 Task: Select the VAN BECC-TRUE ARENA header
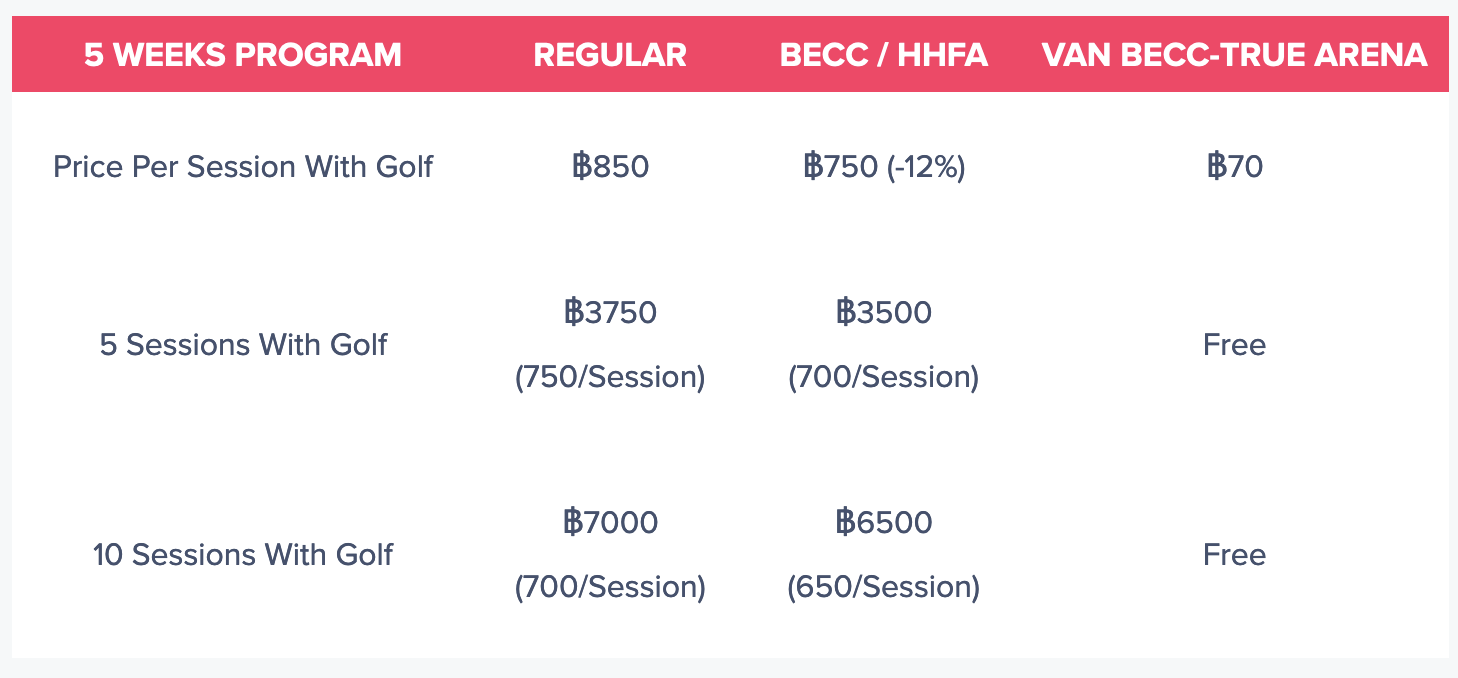(x=1235, y=55)
